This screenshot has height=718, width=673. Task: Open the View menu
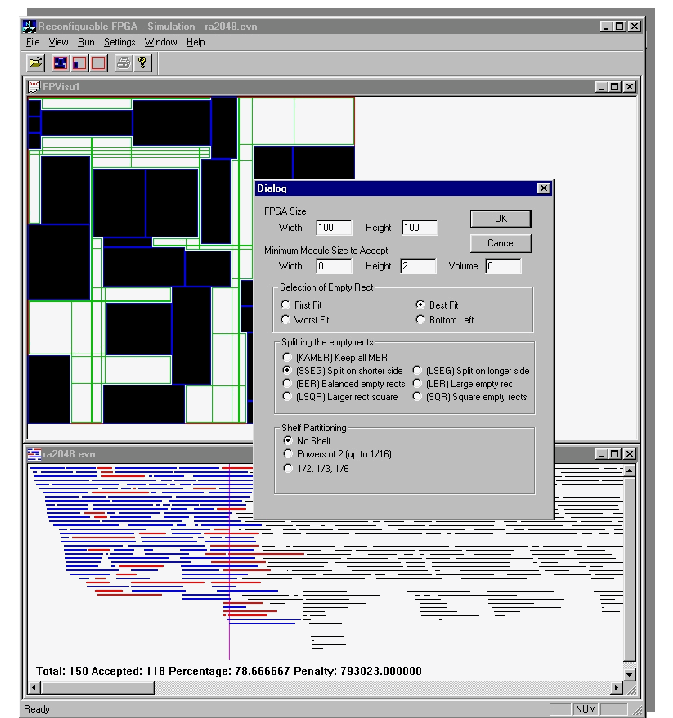(58, 42)
